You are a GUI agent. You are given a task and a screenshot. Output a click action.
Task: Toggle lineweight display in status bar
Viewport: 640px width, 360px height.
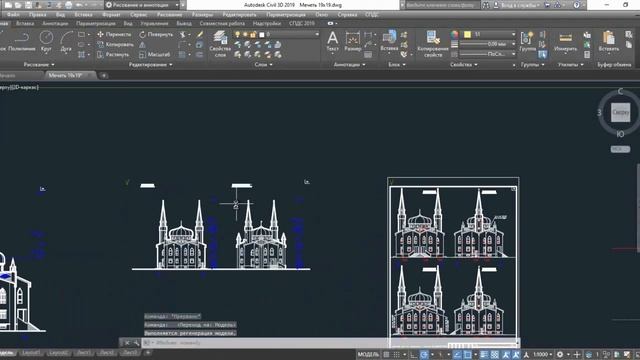[x=484, y=355]
